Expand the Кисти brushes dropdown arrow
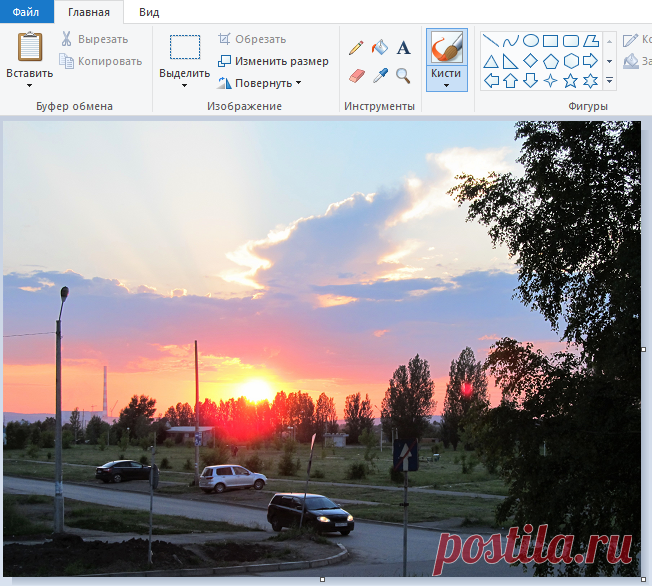The image size is (652, 586). [x=446, y=85]
